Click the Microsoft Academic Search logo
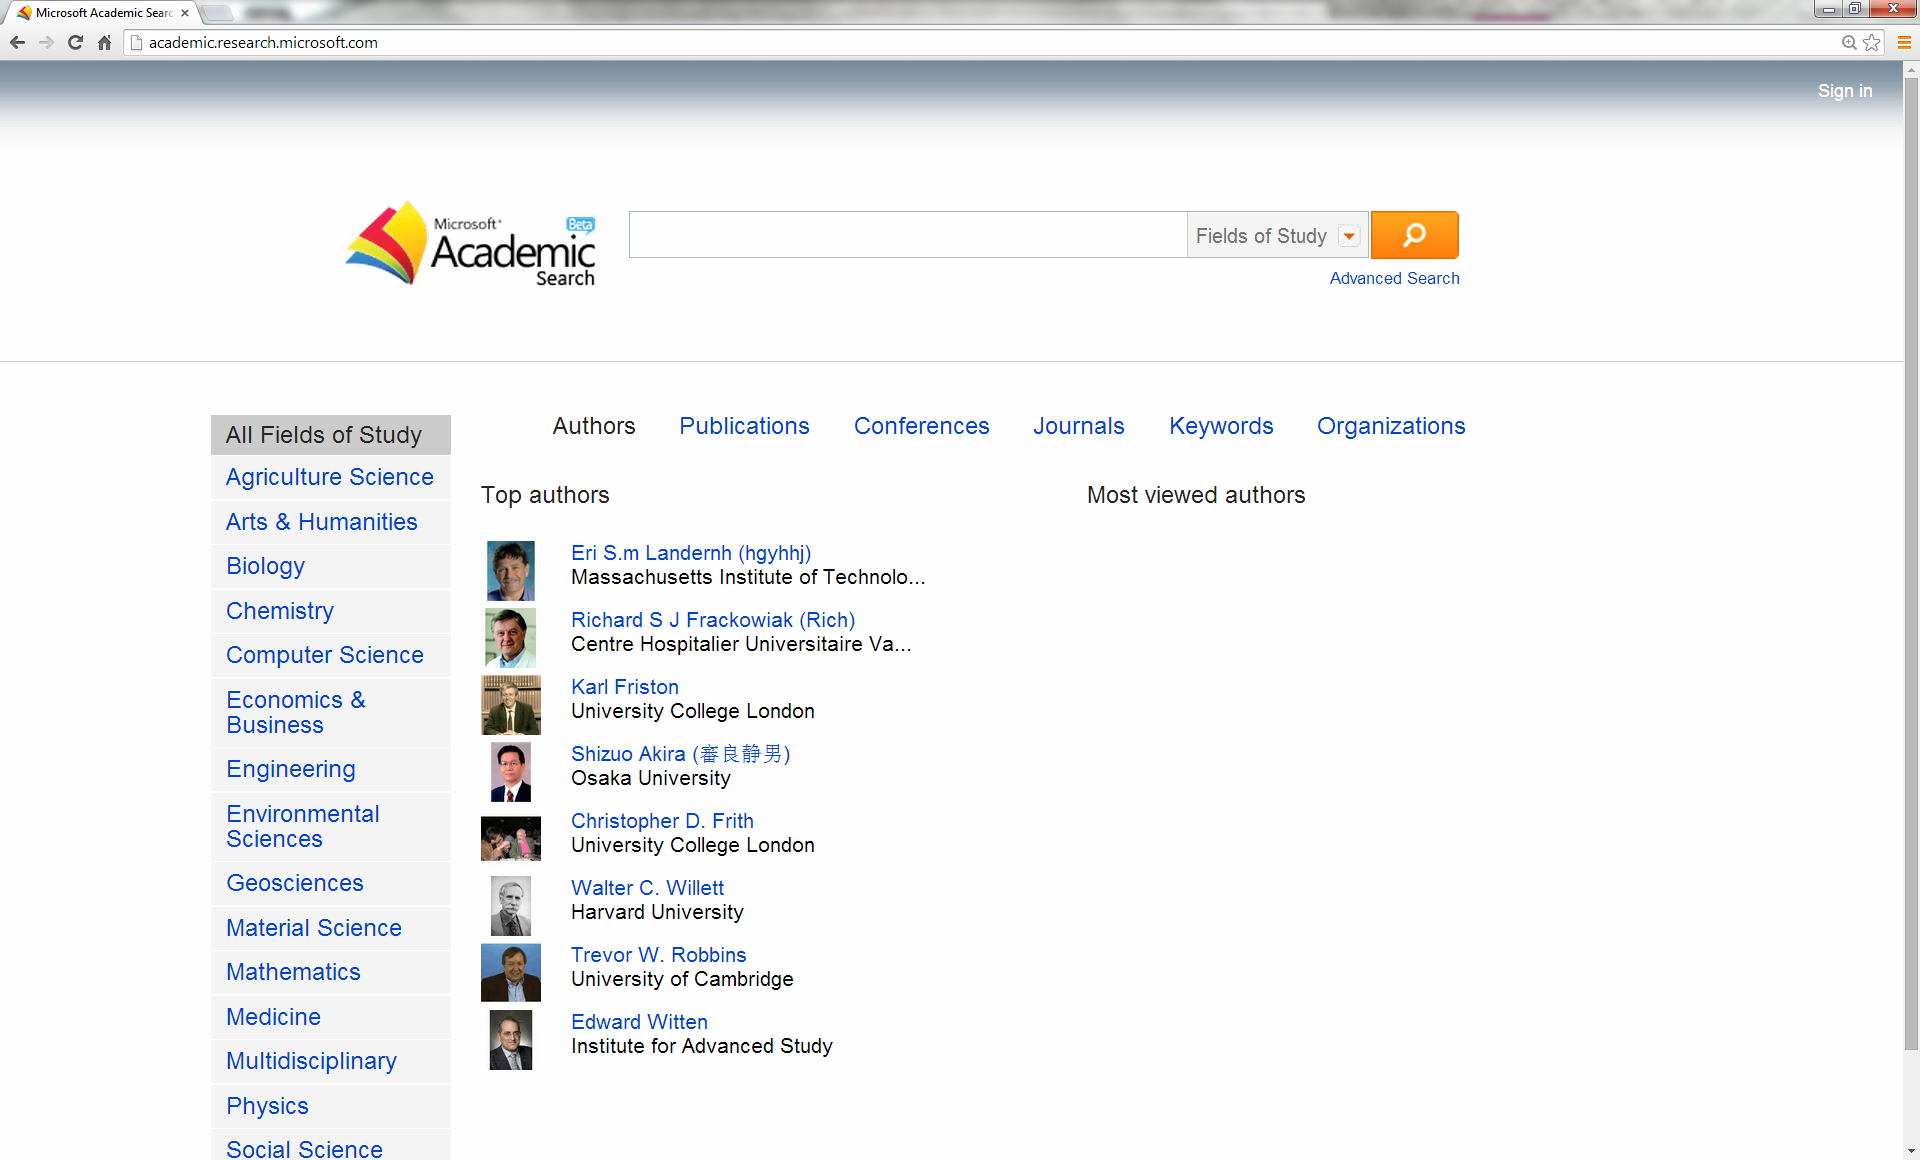The image size is (1920, 1160). point(471,244)
